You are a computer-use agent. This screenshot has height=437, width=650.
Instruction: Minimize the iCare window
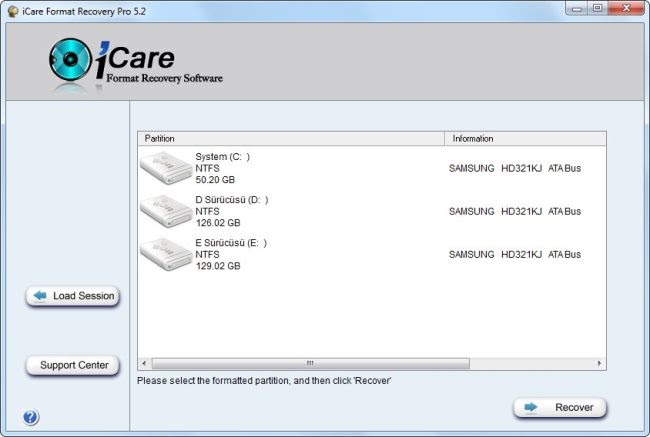[x=576, y=8]
